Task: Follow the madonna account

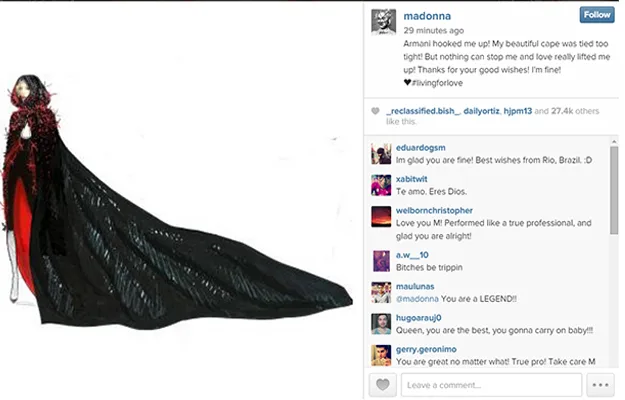Action: 597,15
